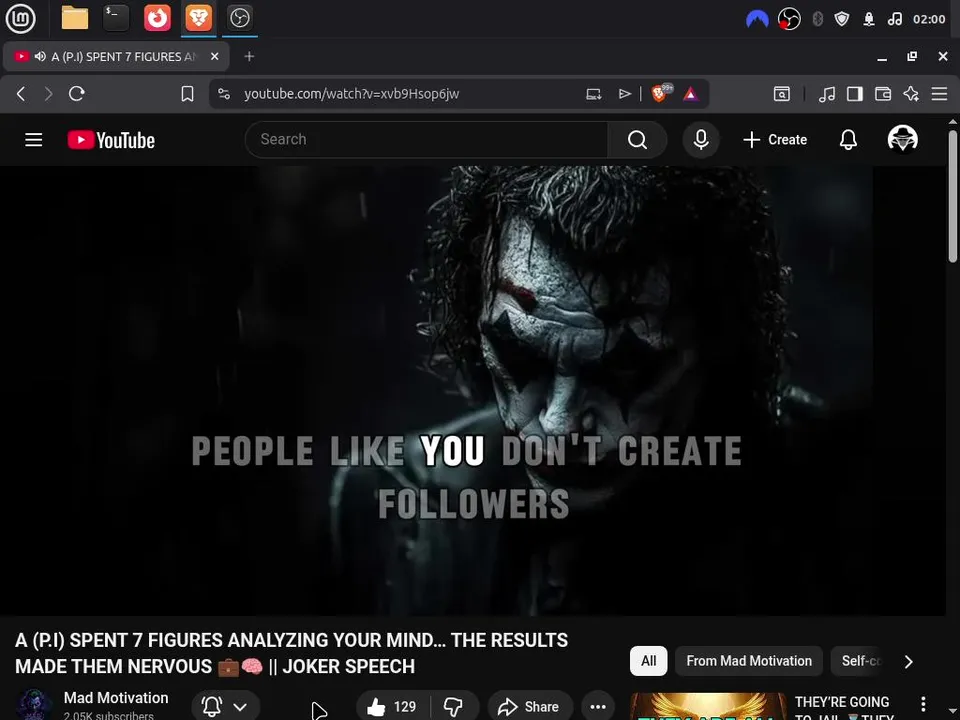Image resolution: width=960 pixels, height=720 pixels.
Task: Open the THEY'RE GOING TO JAIL video thumbnail
Action: (708, 707)
